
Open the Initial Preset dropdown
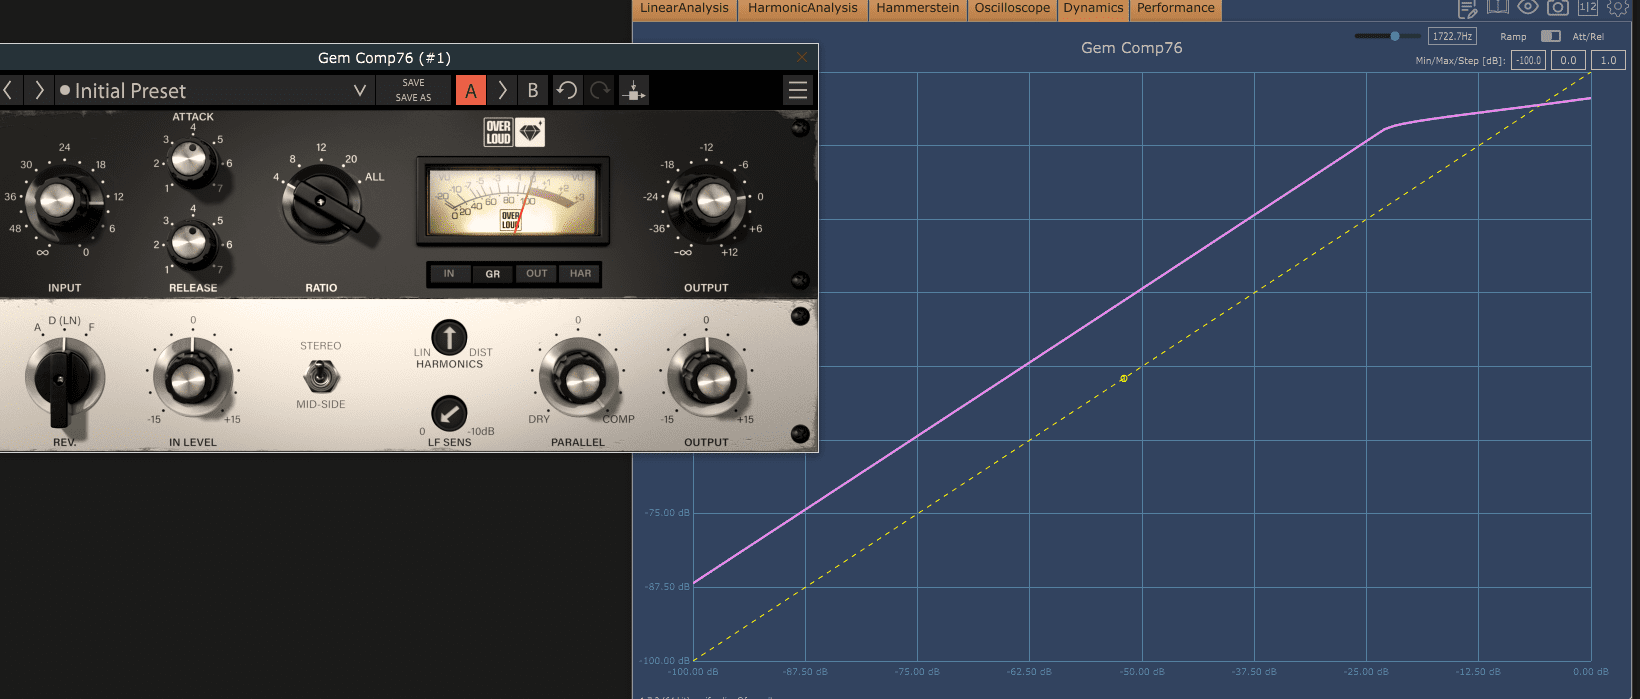[x=213, y=90]
